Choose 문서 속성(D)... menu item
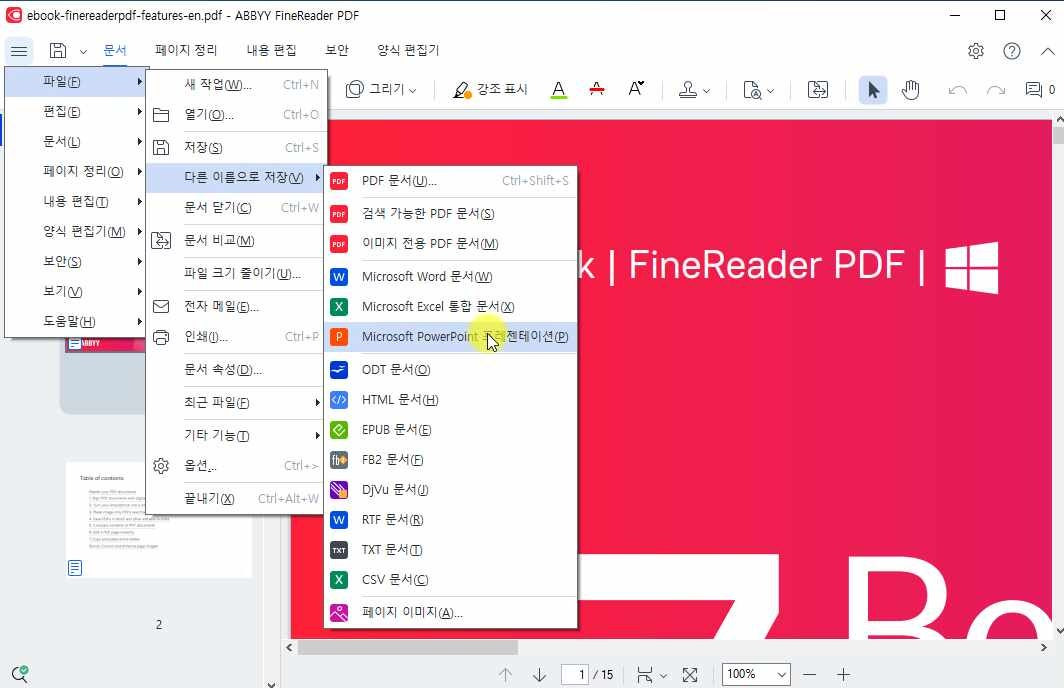The image size is (1064, 688). pos(235,369)
